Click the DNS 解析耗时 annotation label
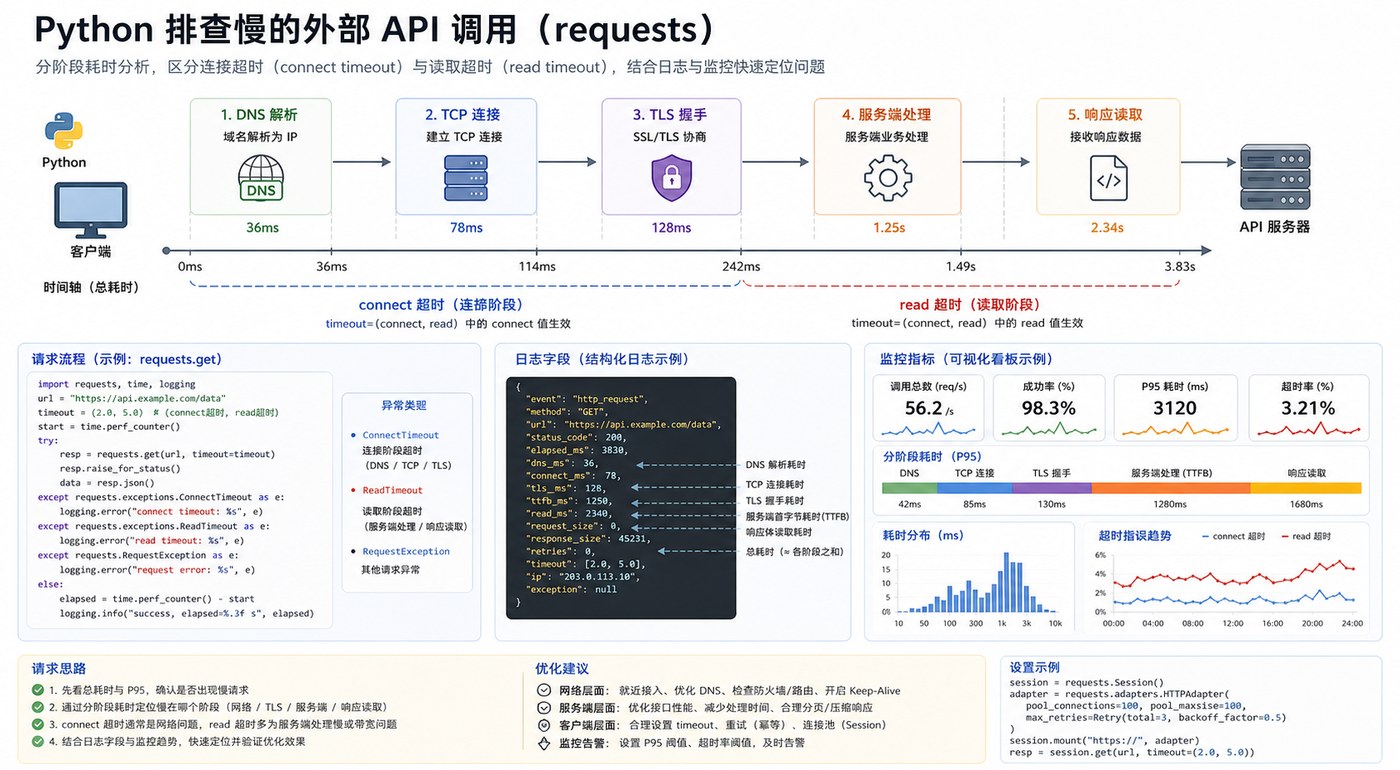1400x770 pixels. click(x=776, y=465)
